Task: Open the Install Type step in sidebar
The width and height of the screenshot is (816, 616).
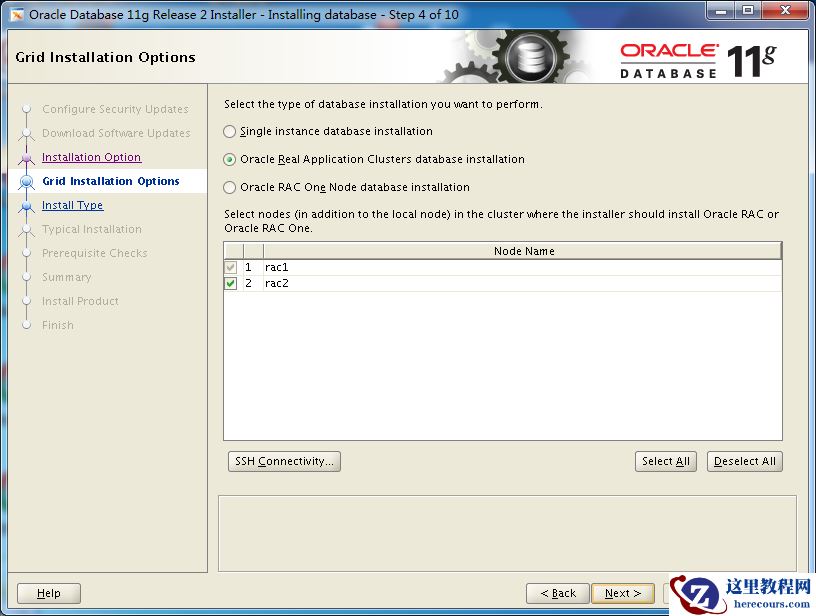Action: pyautogui.click(x=72, y=205)
